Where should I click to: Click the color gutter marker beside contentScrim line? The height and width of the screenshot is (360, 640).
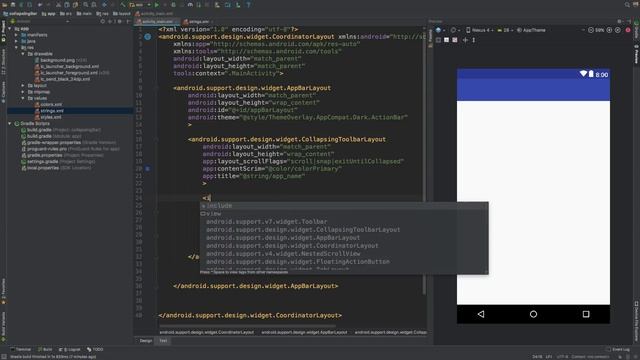coord(147,169)
